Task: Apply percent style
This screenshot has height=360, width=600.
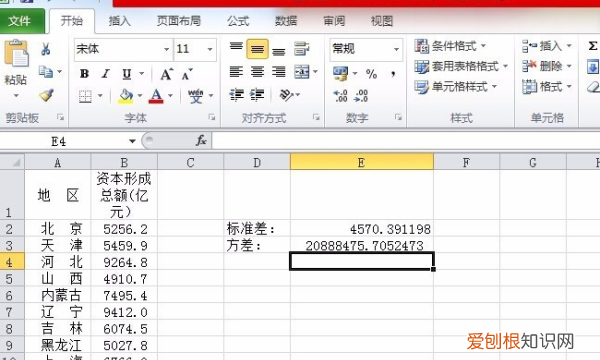Action: 371,74
